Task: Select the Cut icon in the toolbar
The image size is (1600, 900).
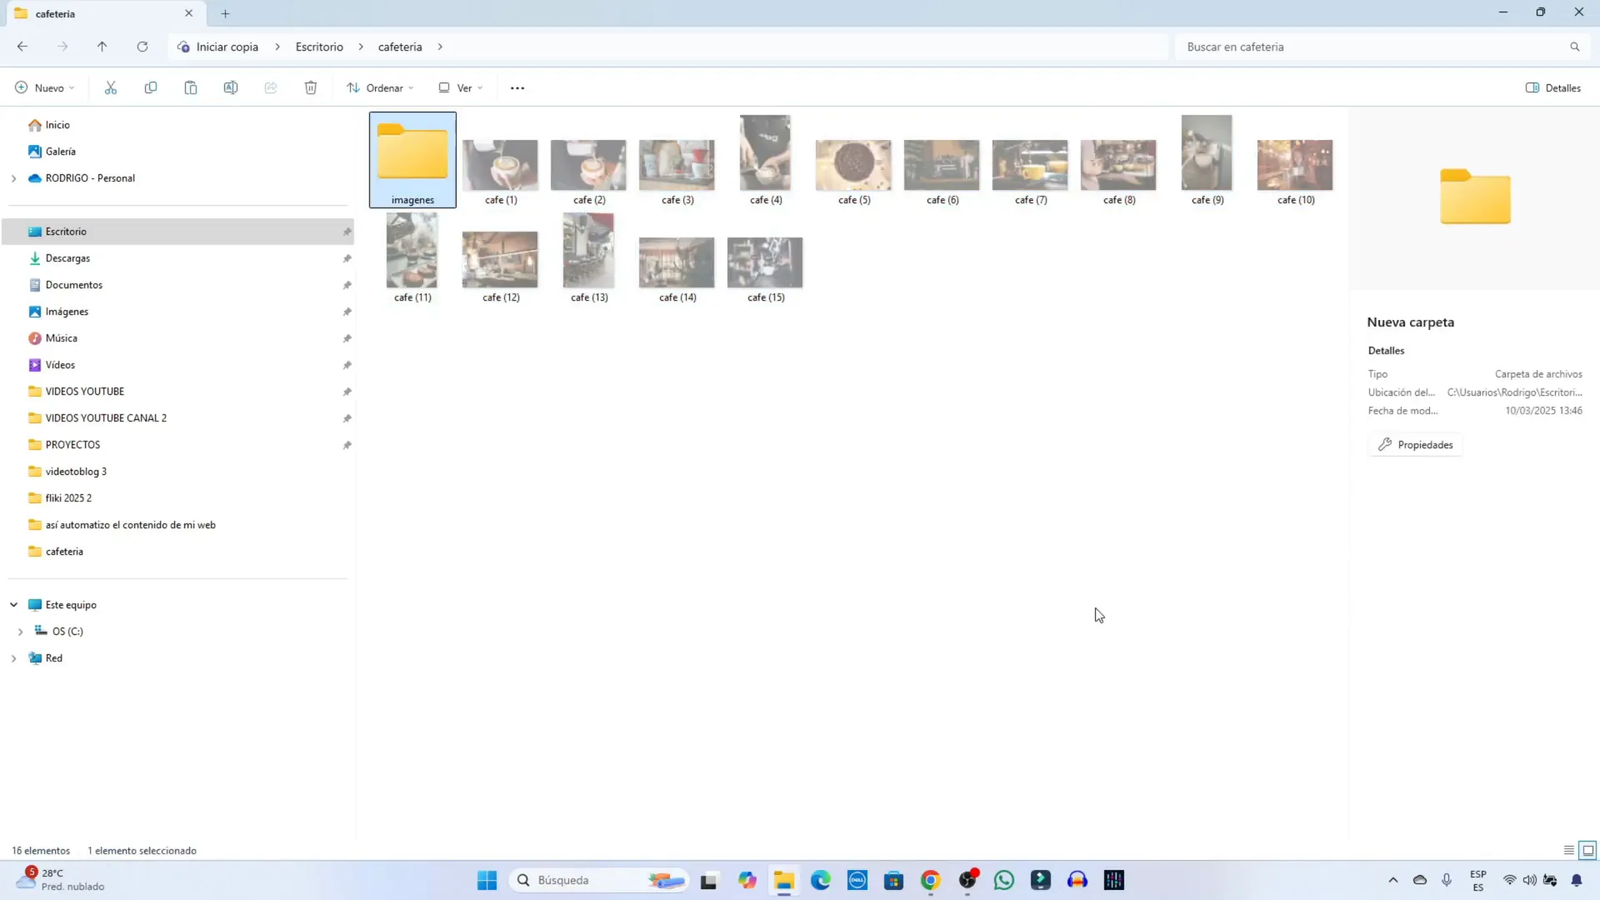Action: (110, 87)
